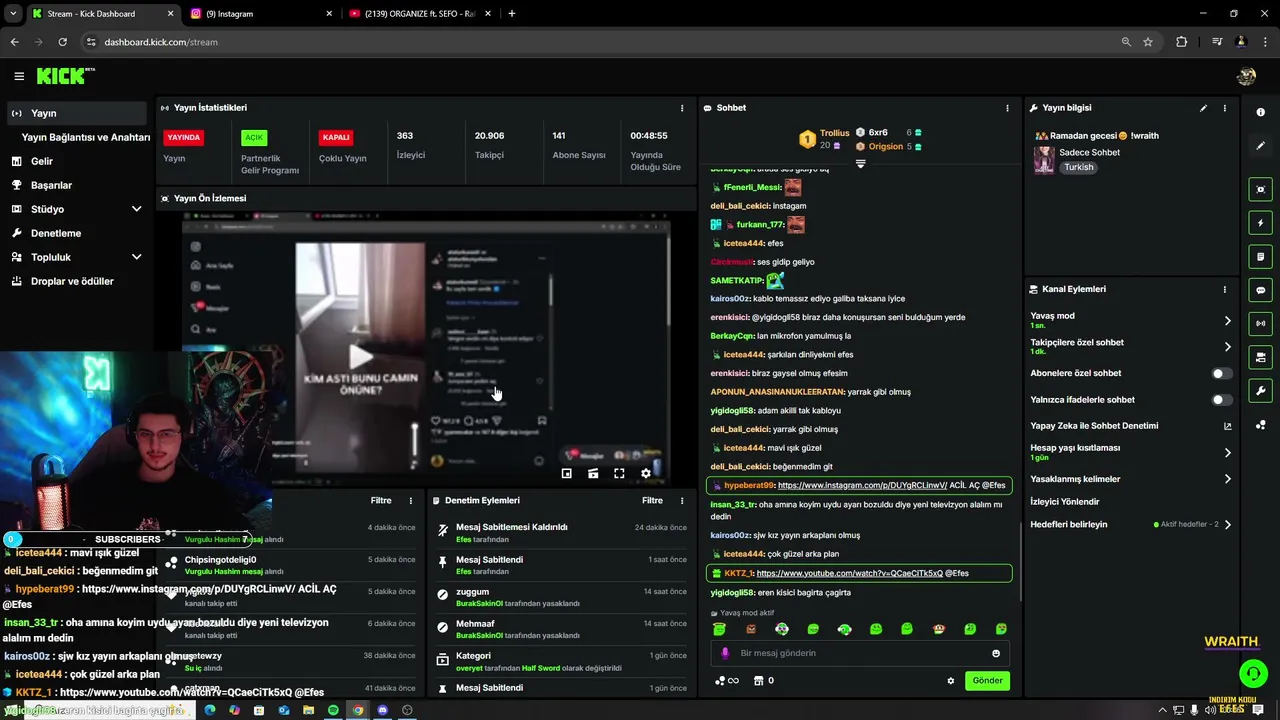Click the fullscreen icon on stream preview
This screenshot has width=1280, height=720.
pyautogui.click(x=619, y=473)
